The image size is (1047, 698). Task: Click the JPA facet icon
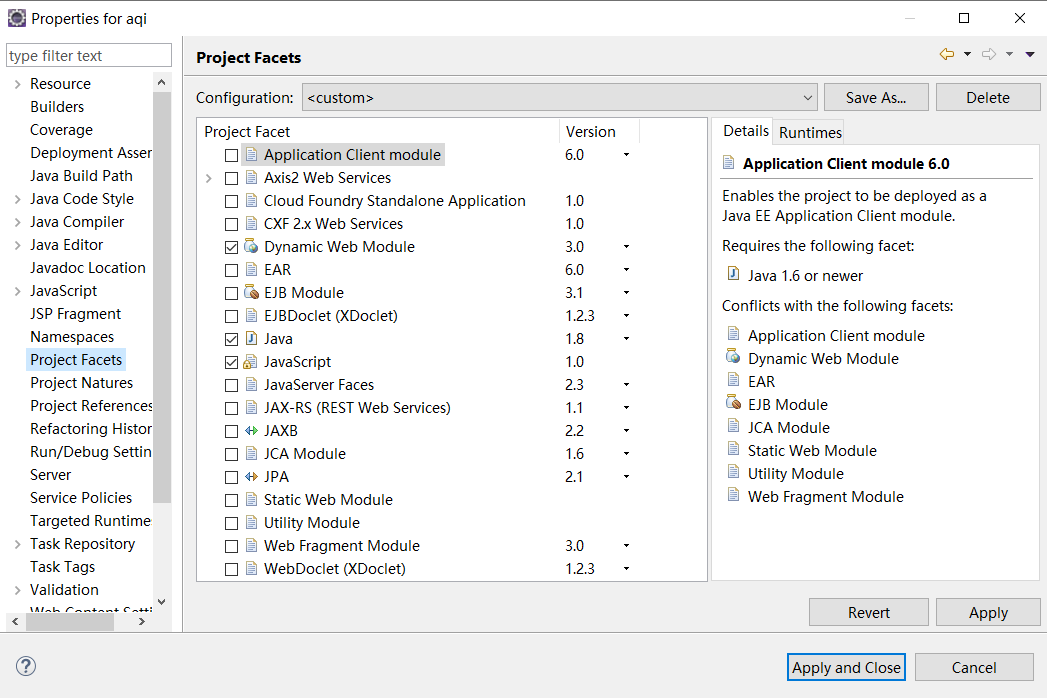click(x=251, y=477)
